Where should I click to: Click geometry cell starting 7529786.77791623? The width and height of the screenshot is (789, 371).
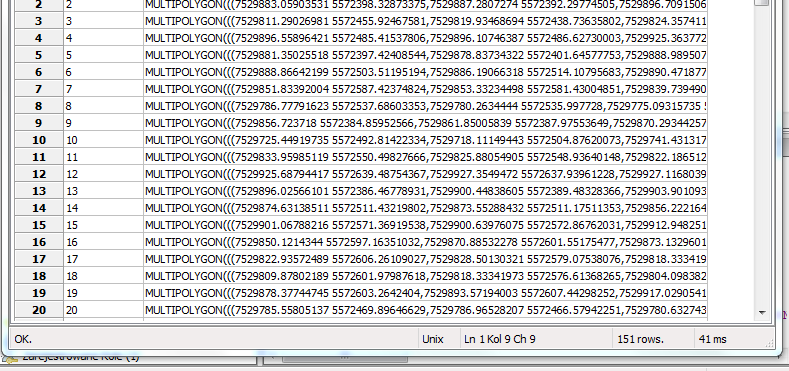[x=426, y=106]
